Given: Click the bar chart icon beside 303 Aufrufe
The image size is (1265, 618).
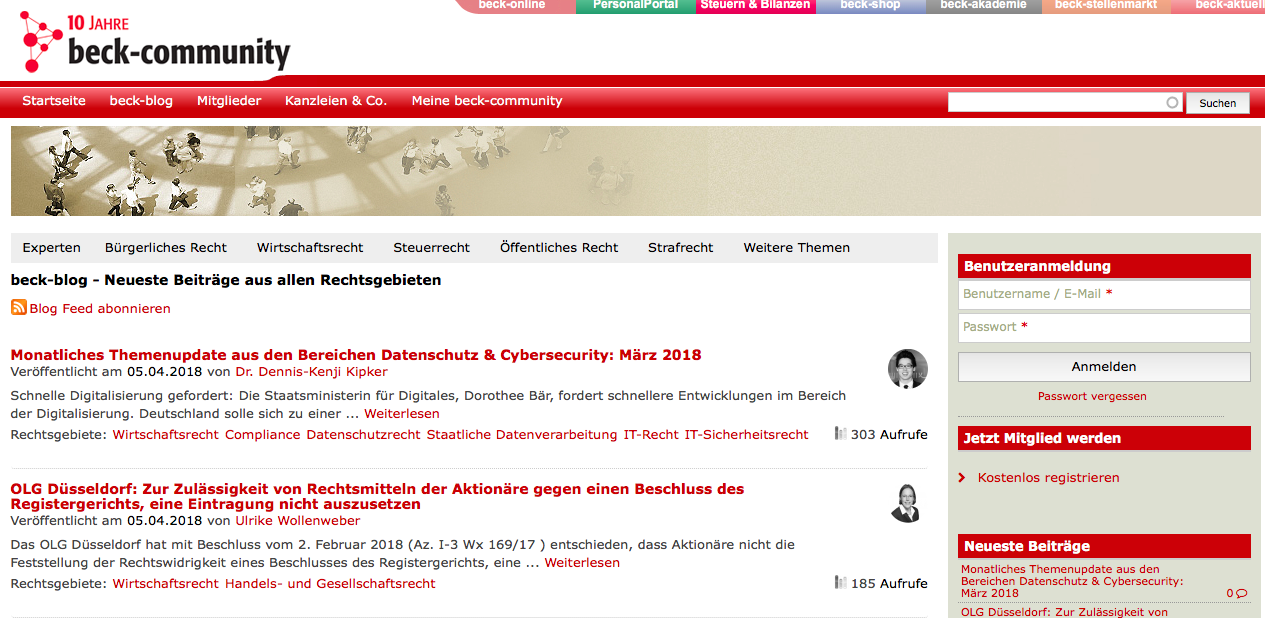Looking at the screenshot, I should pos(841,434).
